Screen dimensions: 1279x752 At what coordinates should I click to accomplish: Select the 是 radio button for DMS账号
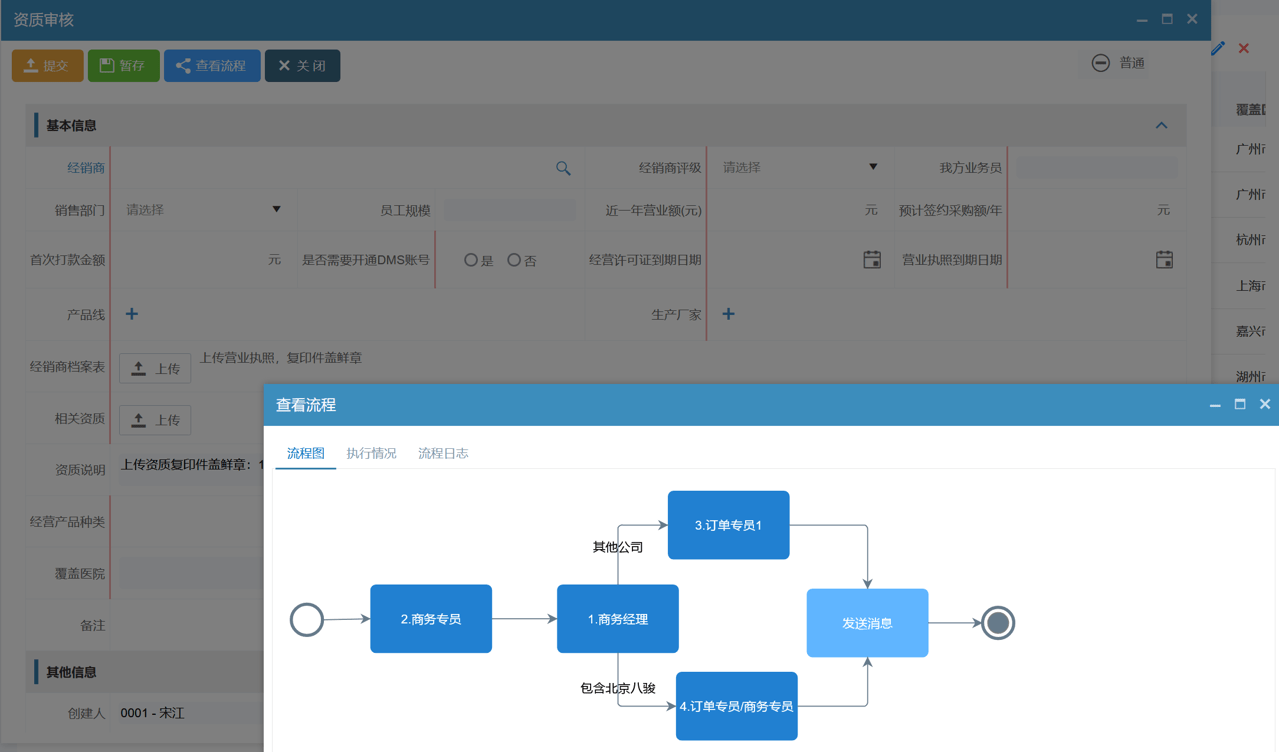[x=470, y=259]
